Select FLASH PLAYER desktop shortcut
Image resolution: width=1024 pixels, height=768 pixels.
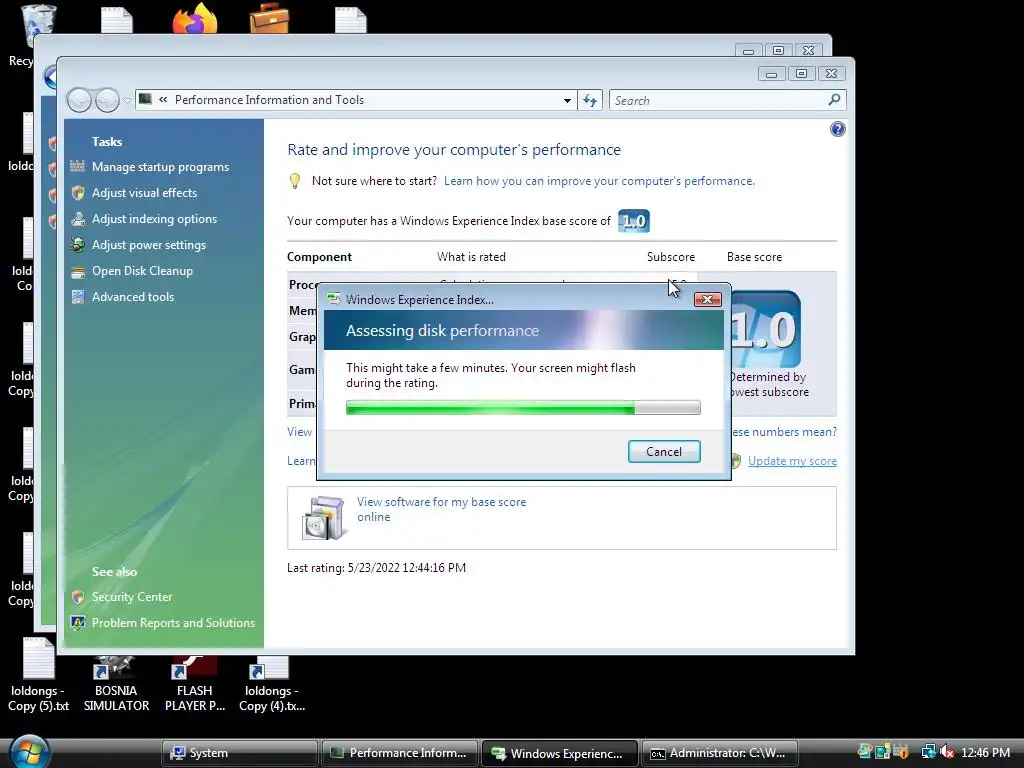click(x=195, y=684)
